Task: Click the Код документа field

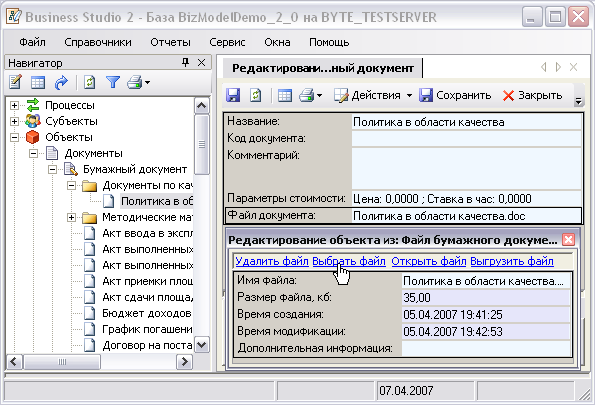Action: [x=466, y=139]
